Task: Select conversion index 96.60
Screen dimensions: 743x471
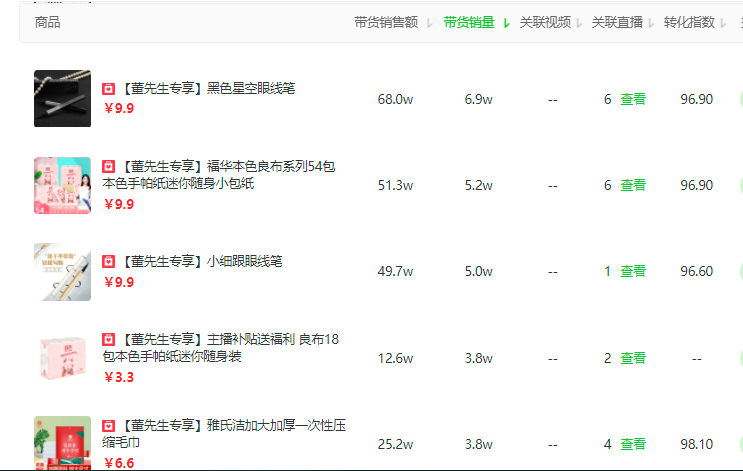Action: (x=697, y=272)
